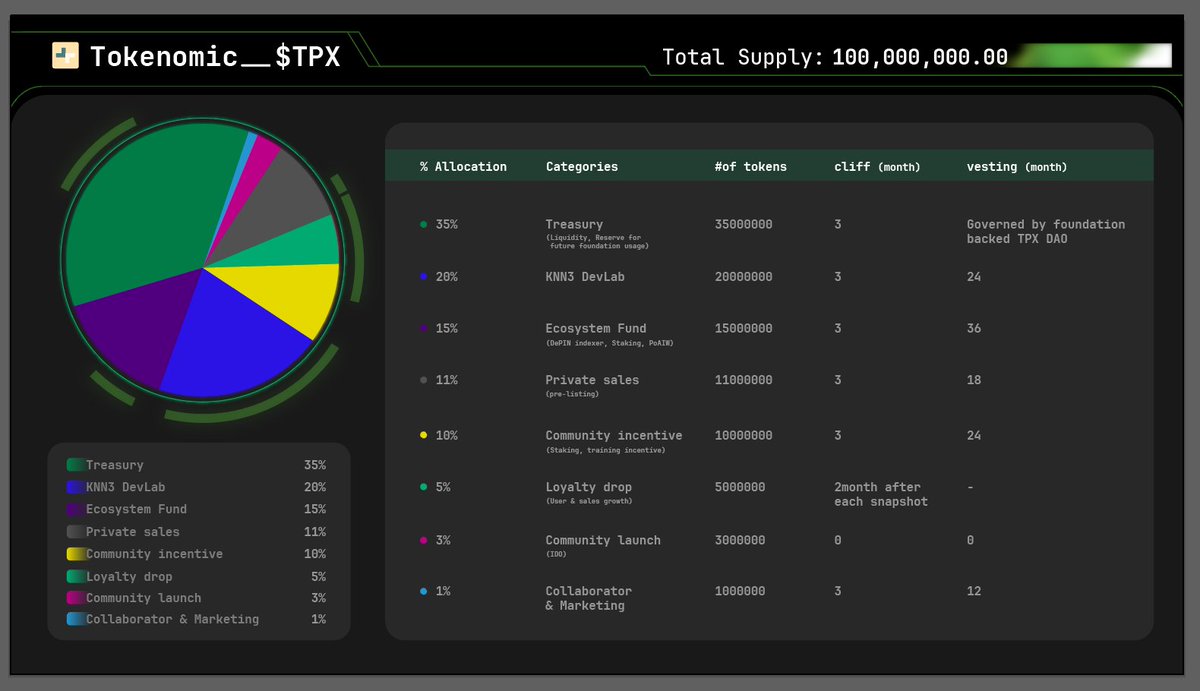This screenshot has width=1200, height=691.
Task: Click the green bullet dot next to 35% in table
Action: (424, 224)
